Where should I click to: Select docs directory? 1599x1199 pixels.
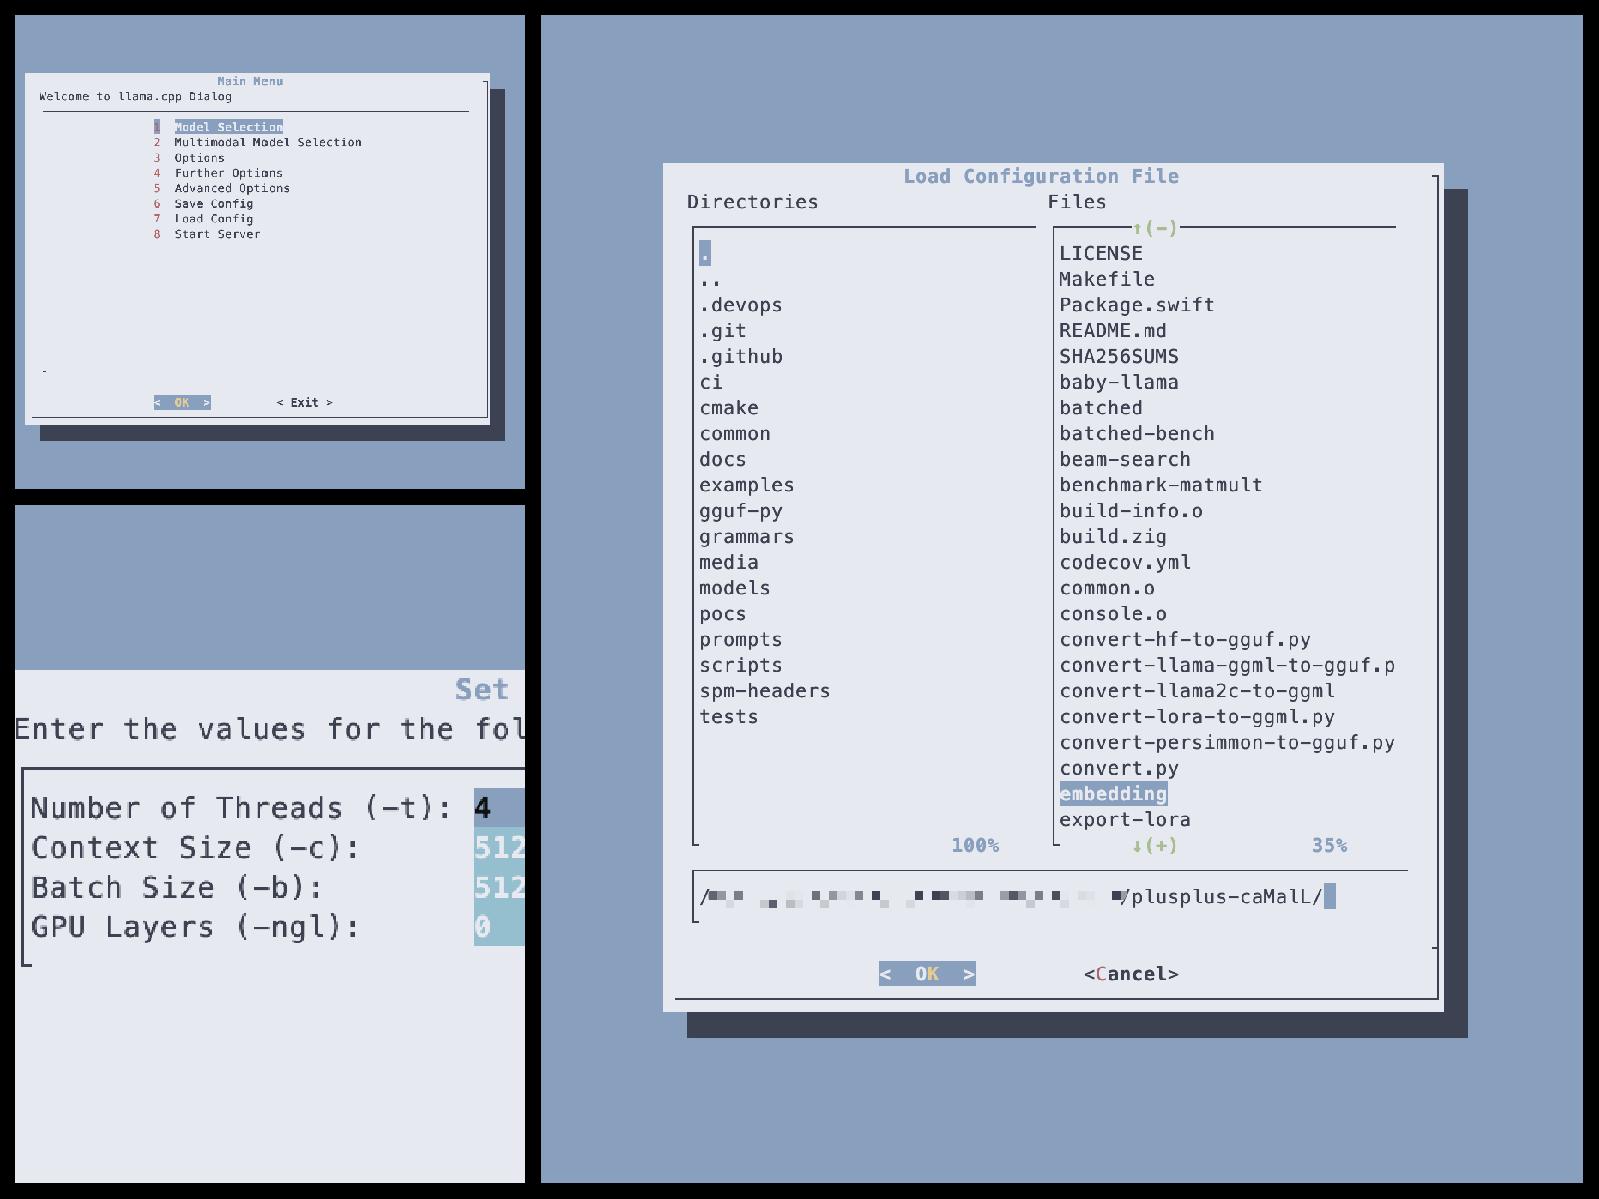coord(723,460)
